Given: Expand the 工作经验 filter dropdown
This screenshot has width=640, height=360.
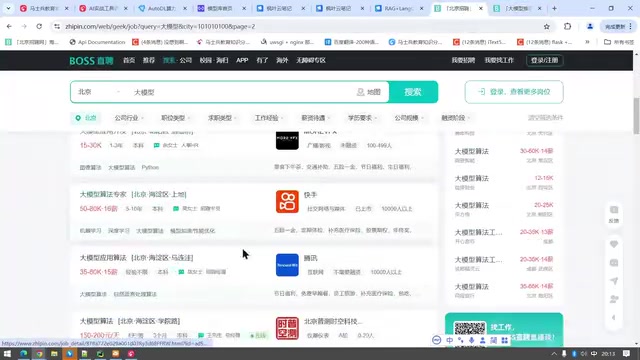Looking at the screenshot, I should tap(269, 118).
